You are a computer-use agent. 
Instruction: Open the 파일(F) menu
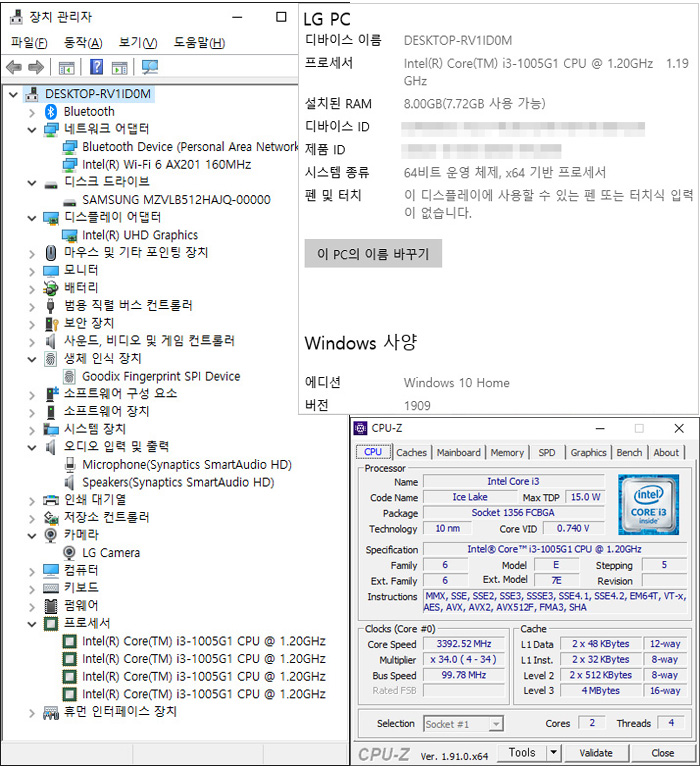pos(29,43)
